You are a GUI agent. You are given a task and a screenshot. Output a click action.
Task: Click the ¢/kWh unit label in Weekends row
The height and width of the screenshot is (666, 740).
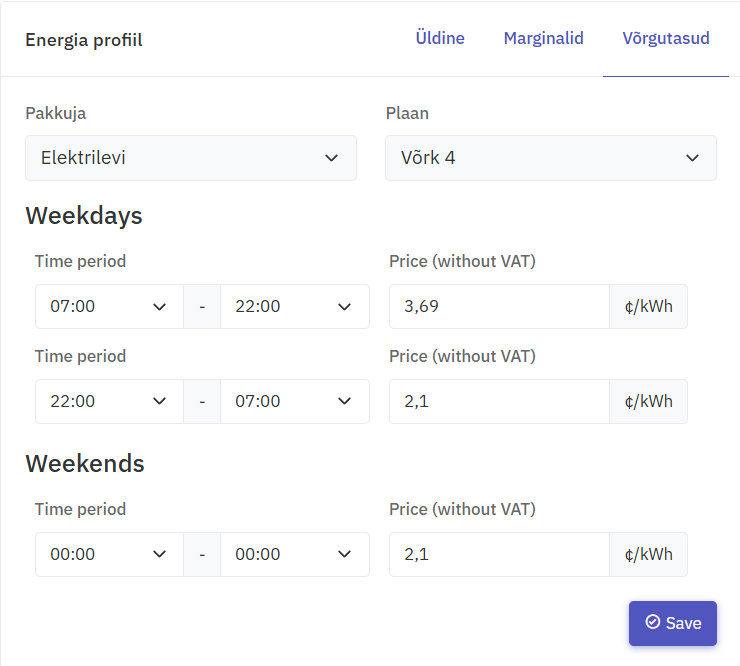tap(648, 554)
